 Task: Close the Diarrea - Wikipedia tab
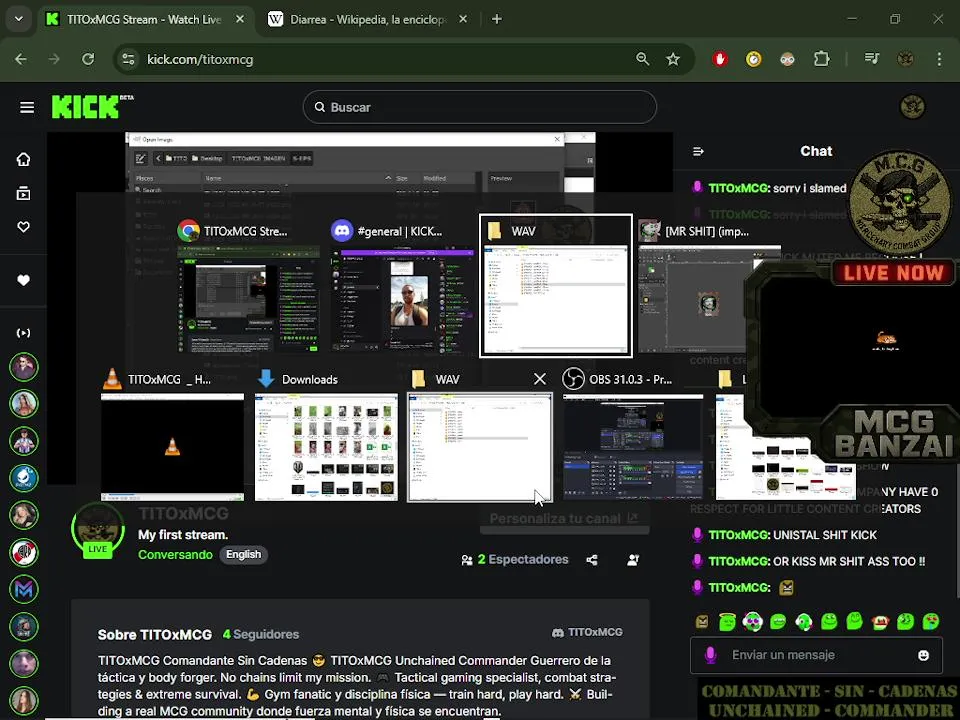point(463,19)
